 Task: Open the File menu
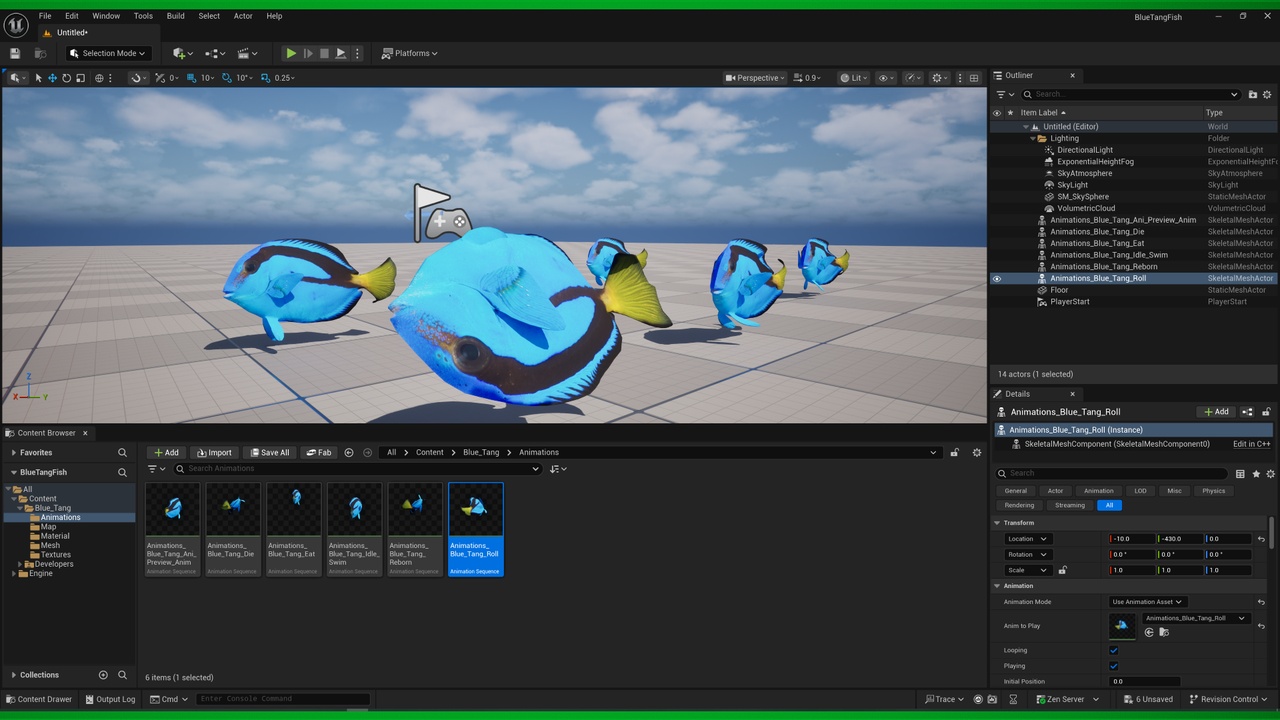[x=45, y=16]
